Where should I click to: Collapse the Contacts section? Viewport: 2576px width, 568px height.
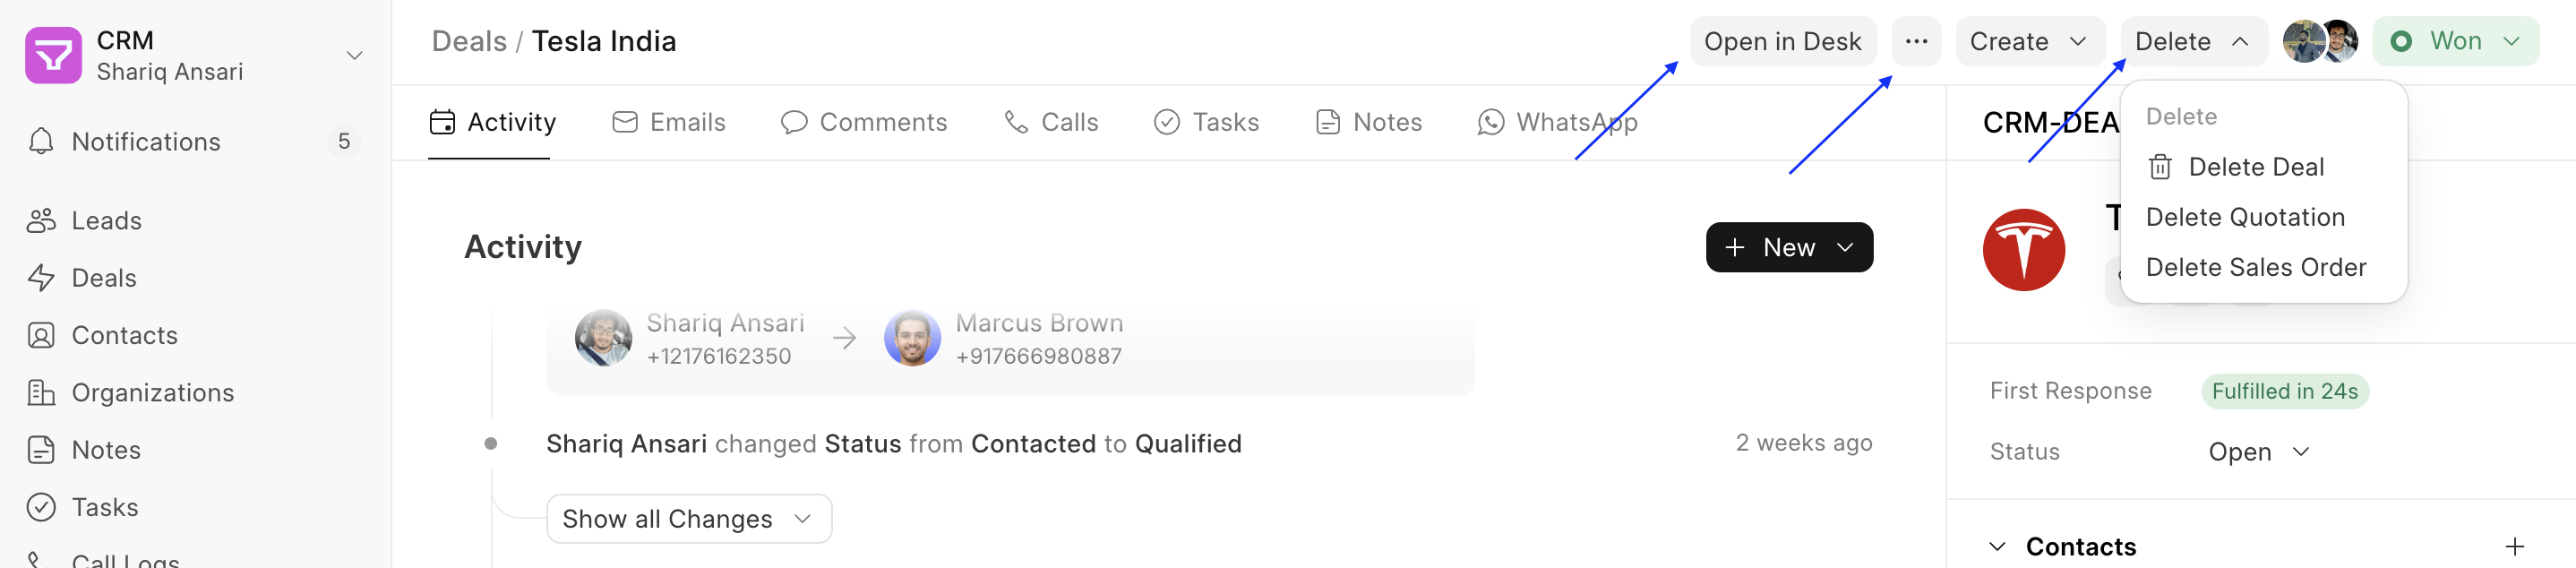1997,546
